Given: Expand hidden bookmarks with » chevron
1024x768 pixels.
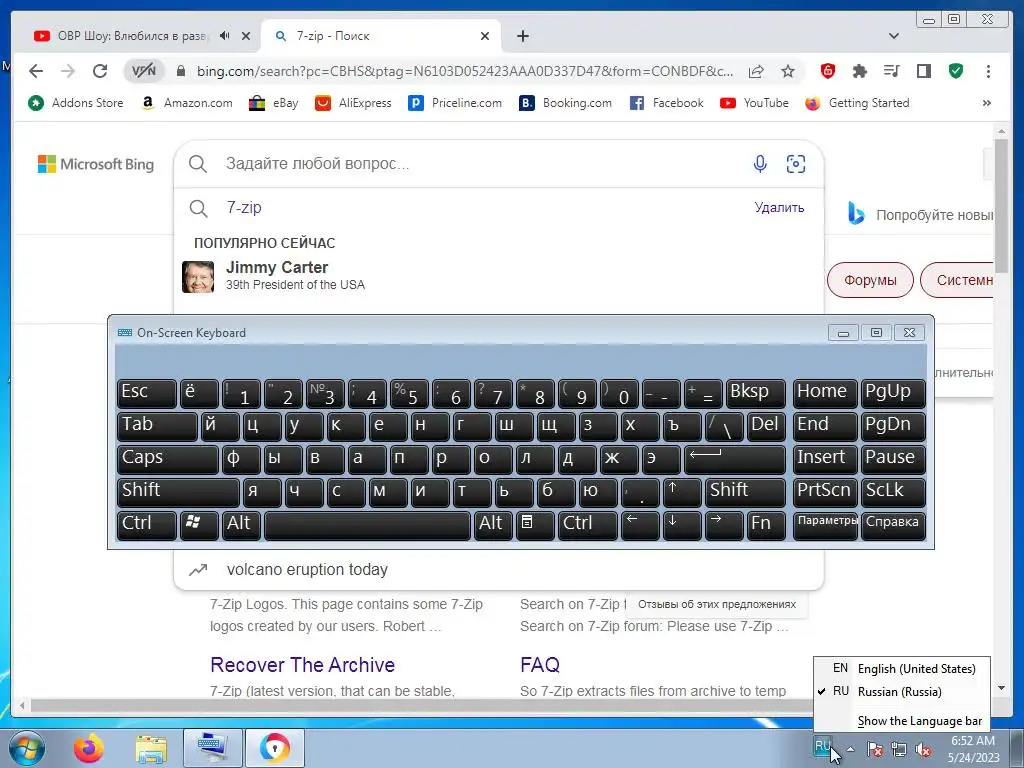Looking at the screenshot, I should coord(987,103).
